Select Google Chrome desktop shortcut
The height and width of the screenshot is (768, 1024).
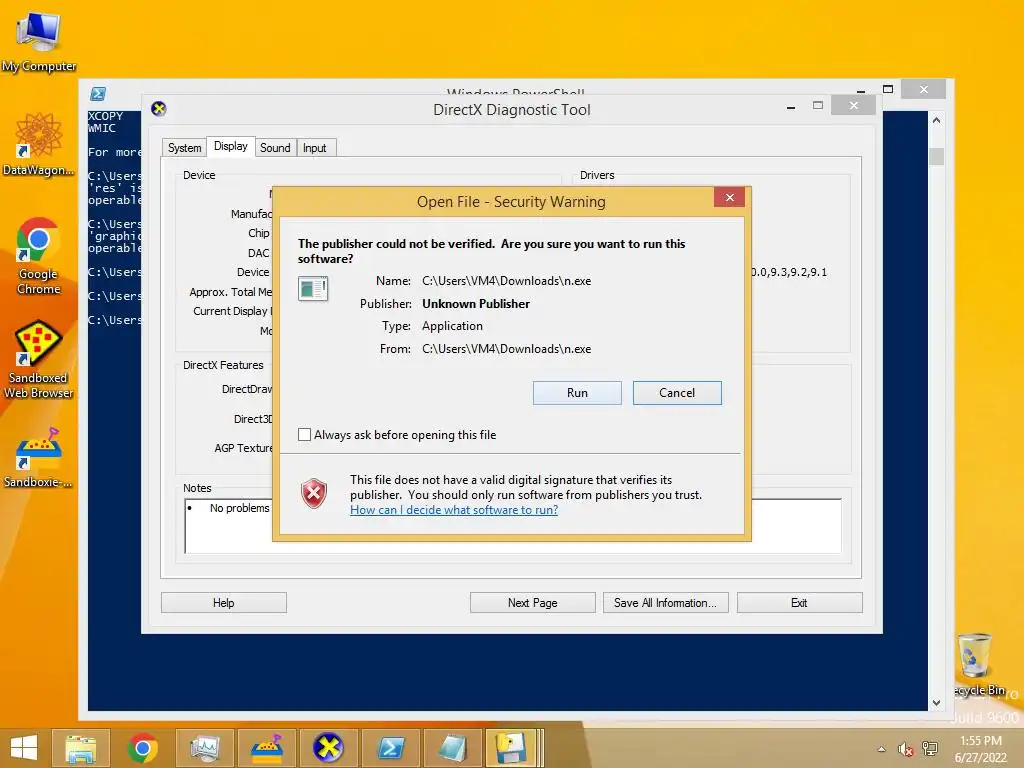[x=39, y=256]
